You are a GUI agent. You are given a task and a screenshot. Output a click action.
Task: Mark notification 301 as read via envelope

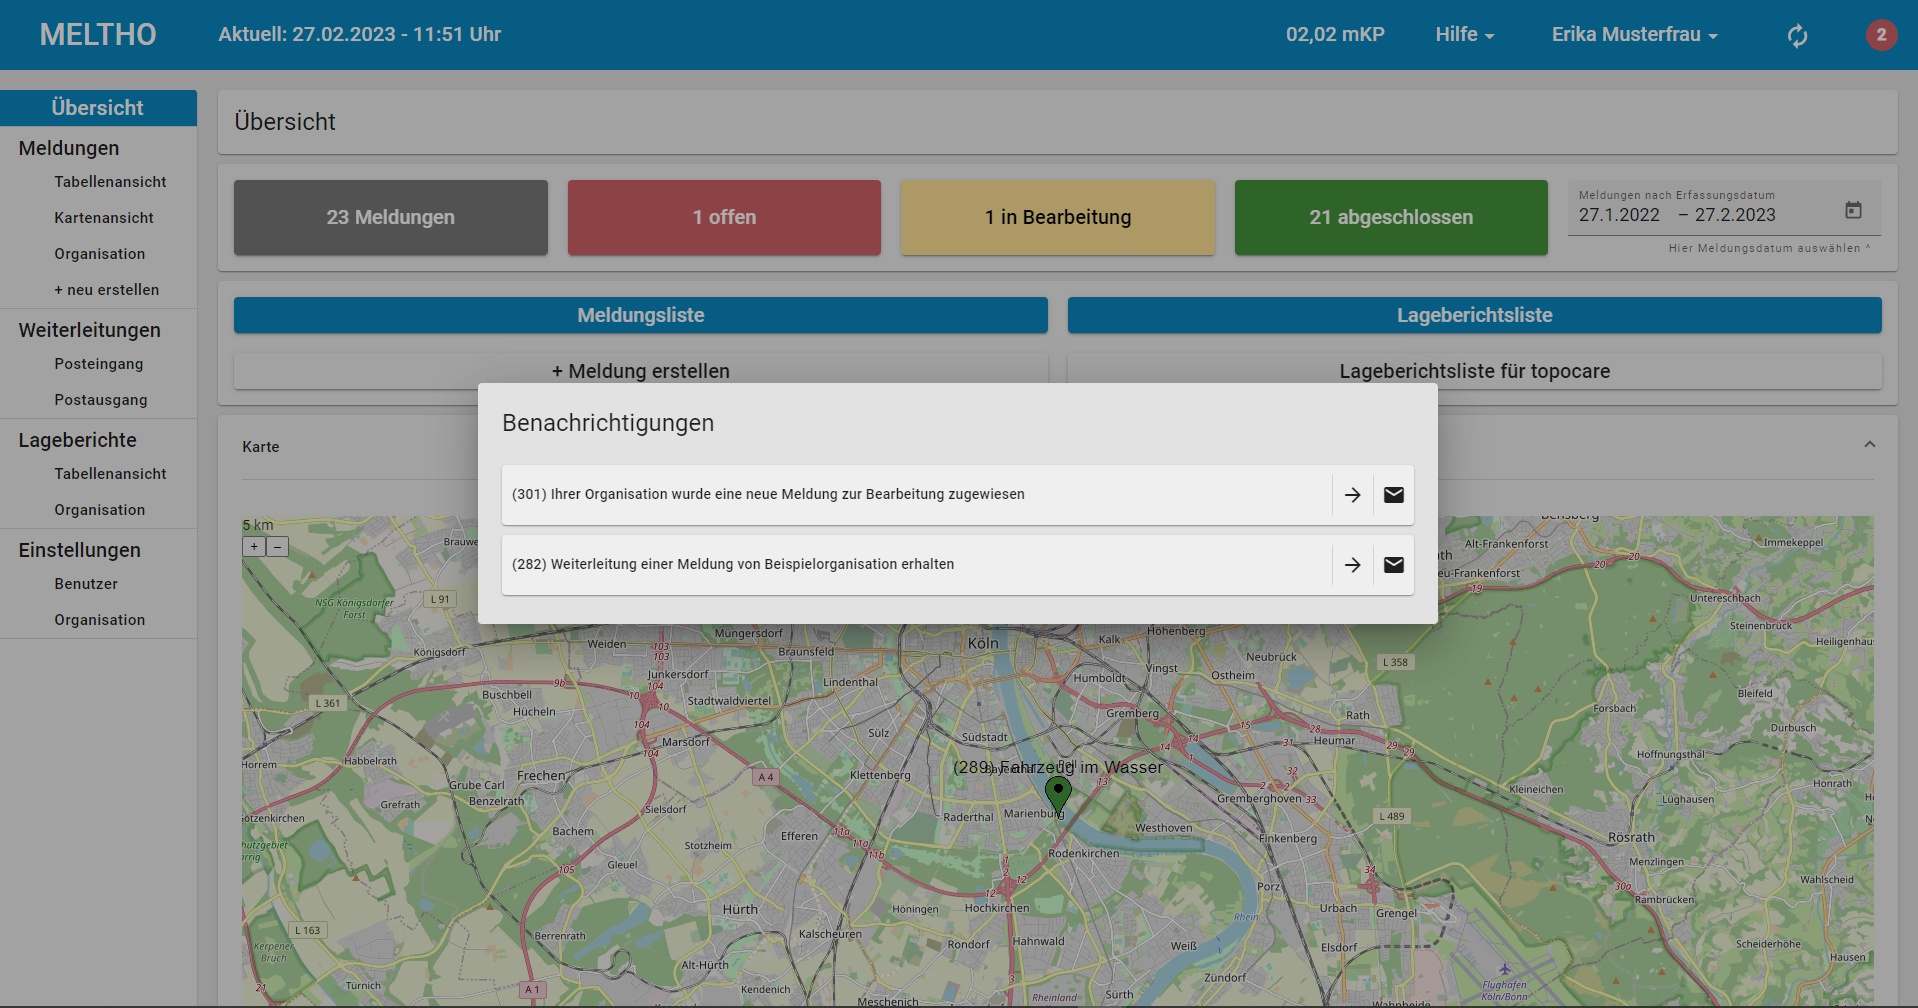1393,495
